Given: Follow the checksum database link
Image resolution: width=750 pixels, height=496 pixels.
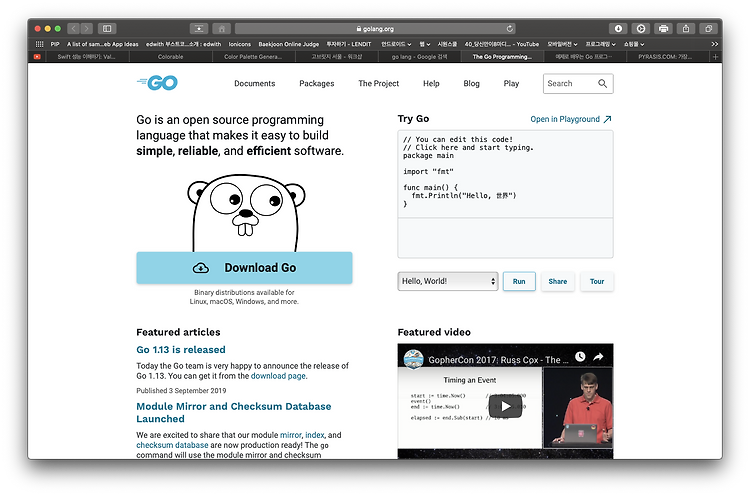Looking at the screenshot, I should pos(172,445).
